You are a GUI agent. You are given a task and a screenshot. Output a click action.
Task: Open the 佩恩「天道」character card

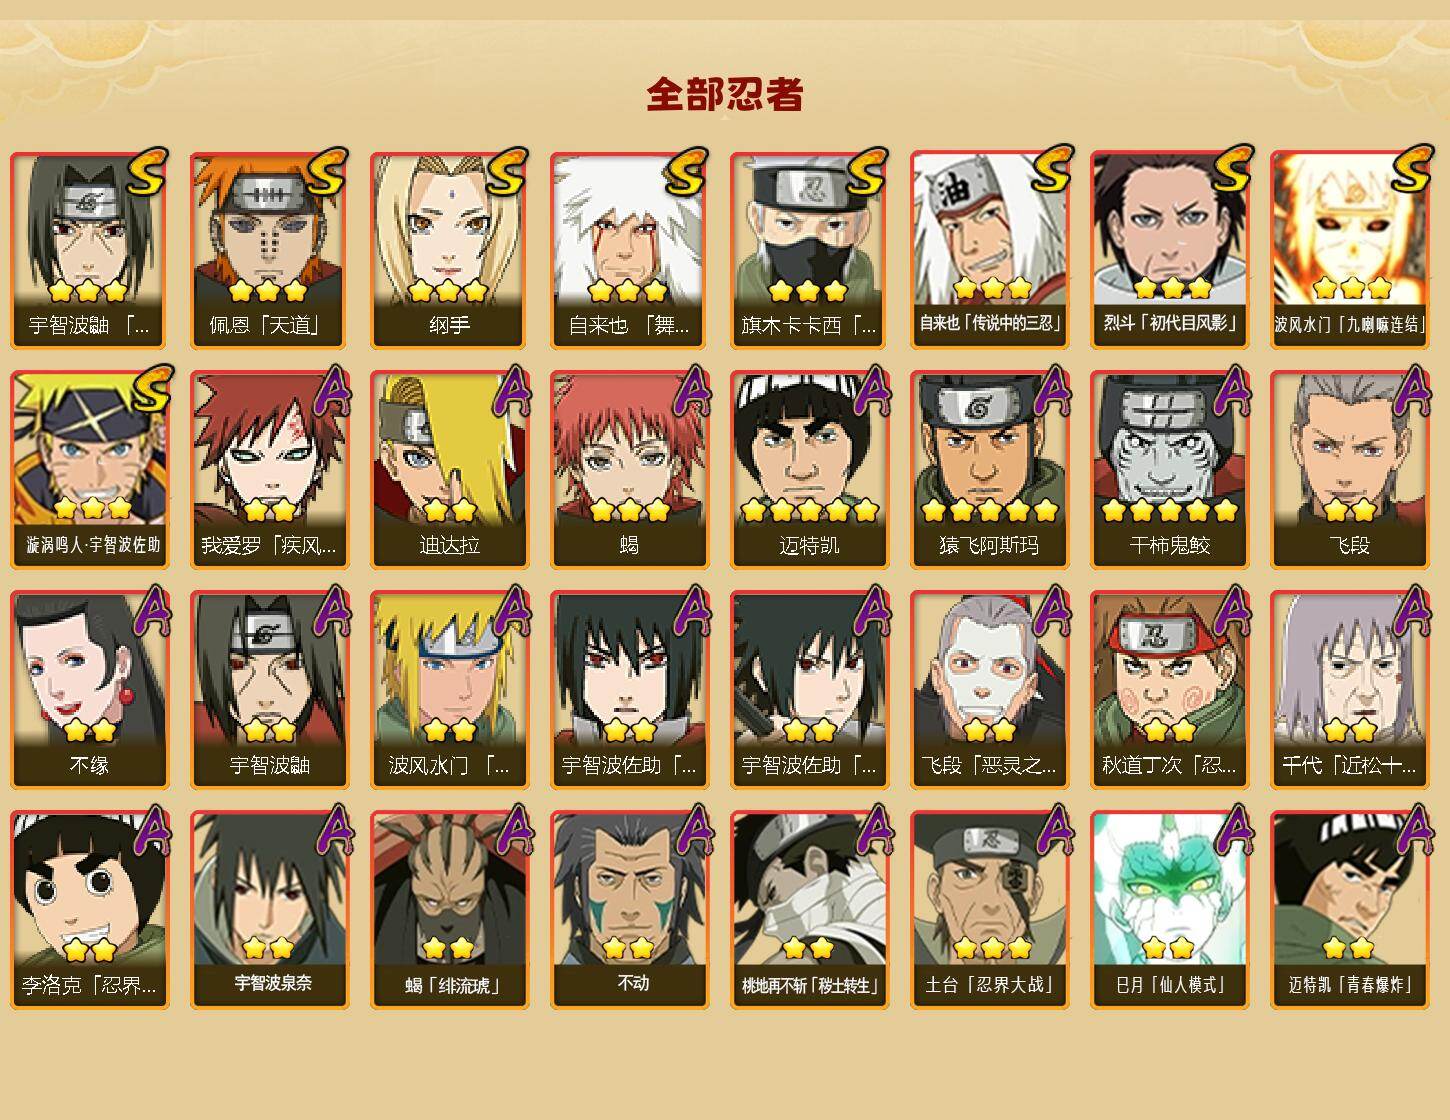269,250
